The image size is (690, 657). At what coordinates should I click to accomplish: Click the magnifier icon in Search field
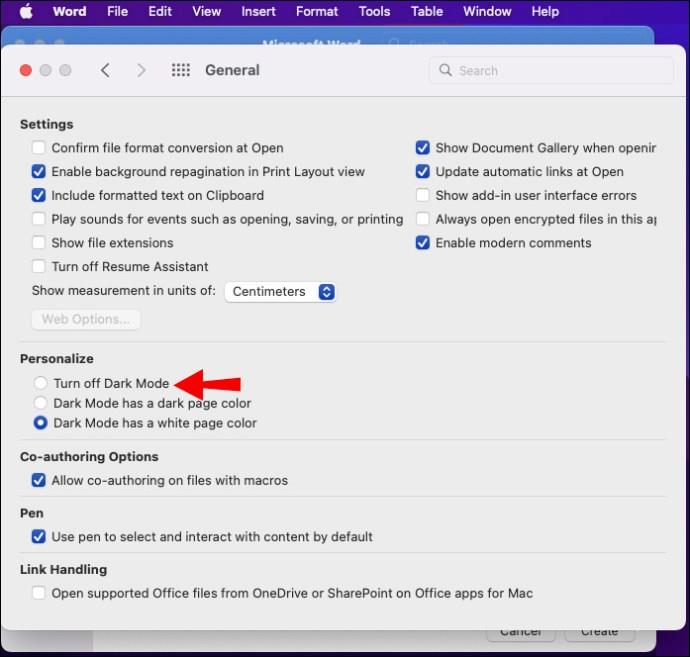tap(445, 70)
